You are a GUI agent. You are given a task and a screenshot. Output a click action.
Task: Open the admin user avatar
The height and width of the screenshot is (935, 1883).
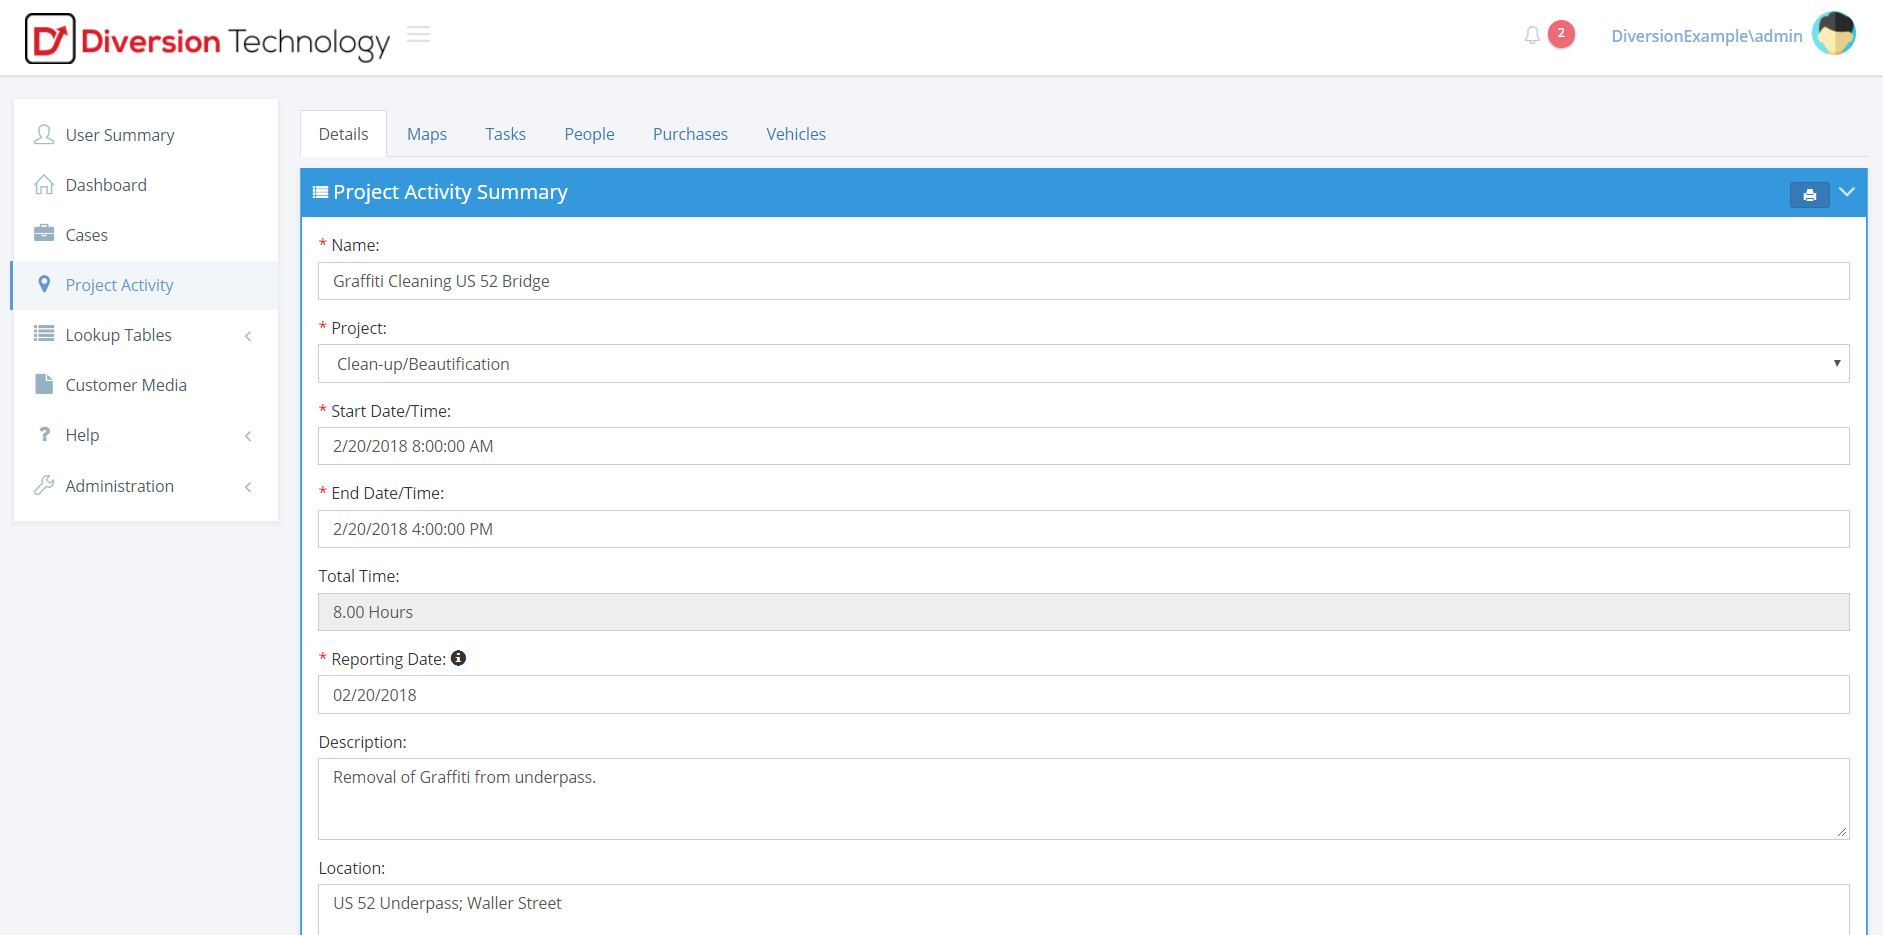[1833, 35]
